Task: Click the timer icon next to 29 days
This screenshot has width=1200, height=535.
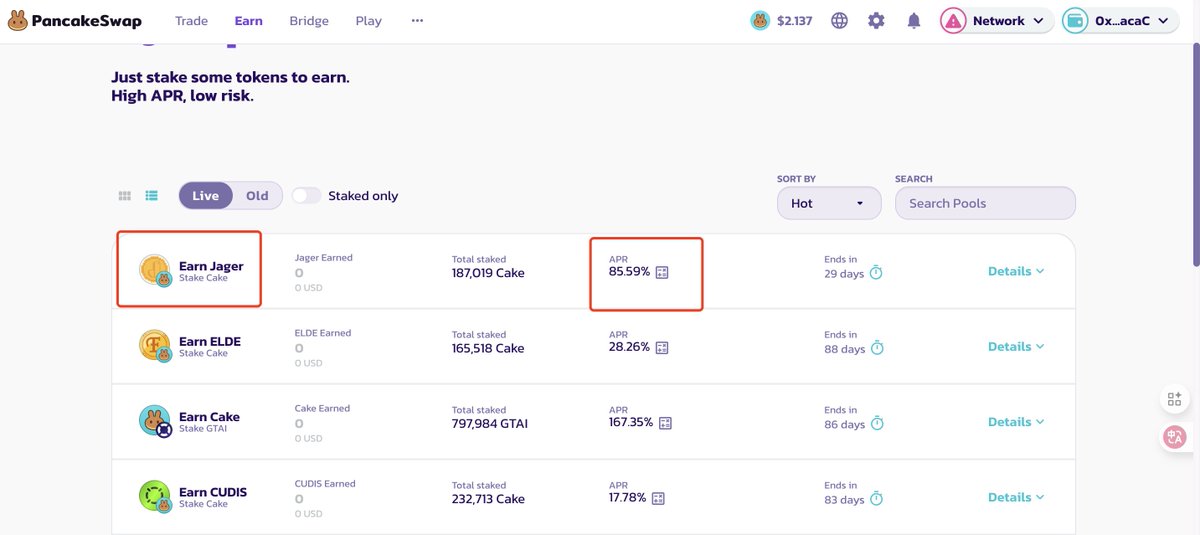Action: (x=877, y=273)
